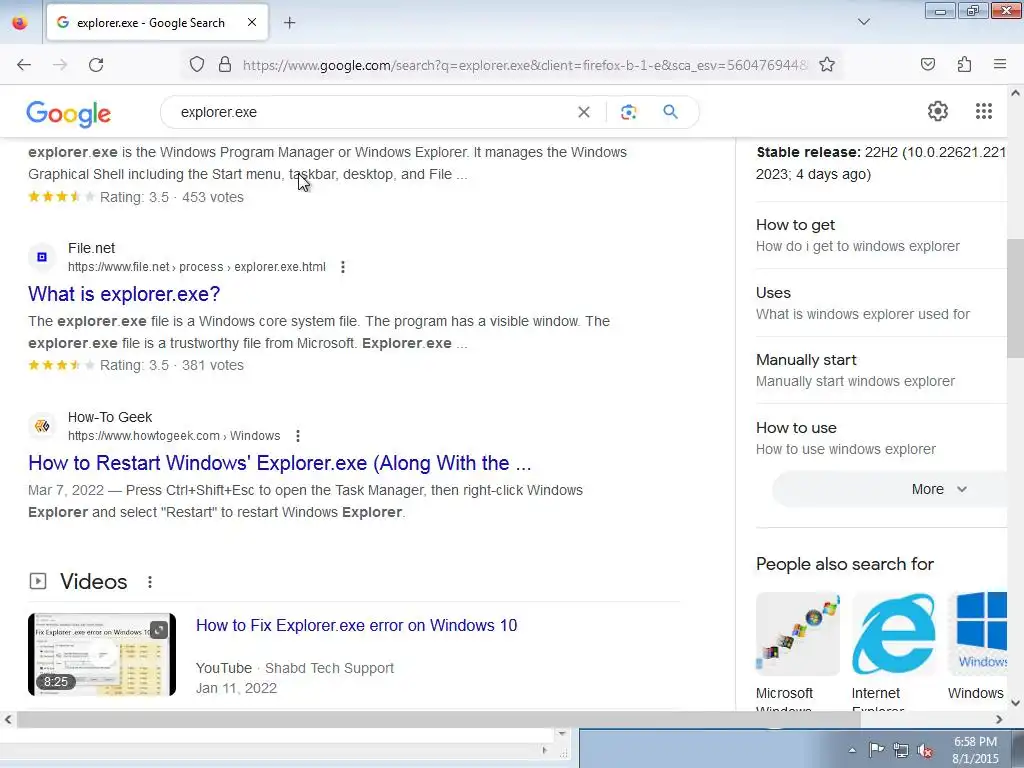This screenshot has height=768, width=1024.
Task: Click the magnifying glass search button
Action: pyautogui.click(x=670, y=112)
